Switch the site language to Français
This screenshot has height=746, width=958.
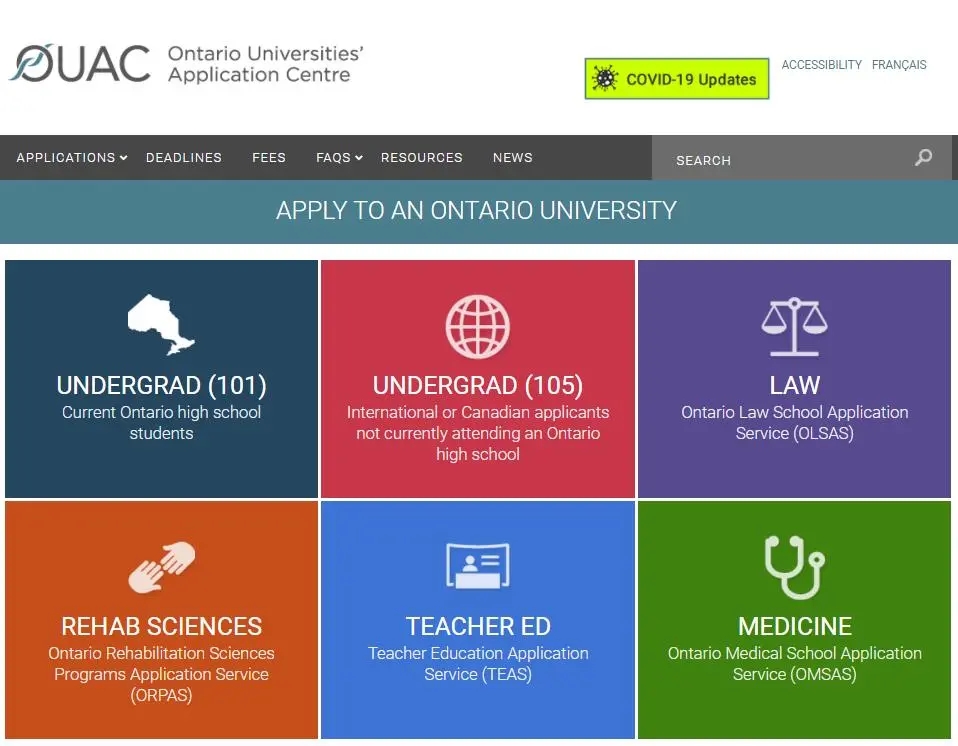coord(899,65)
